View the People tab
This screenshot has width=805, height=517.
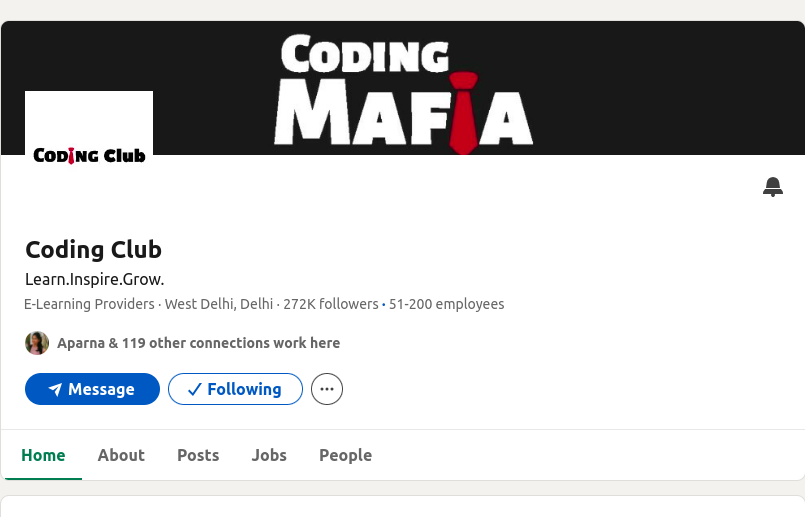[x=345, y=455]
